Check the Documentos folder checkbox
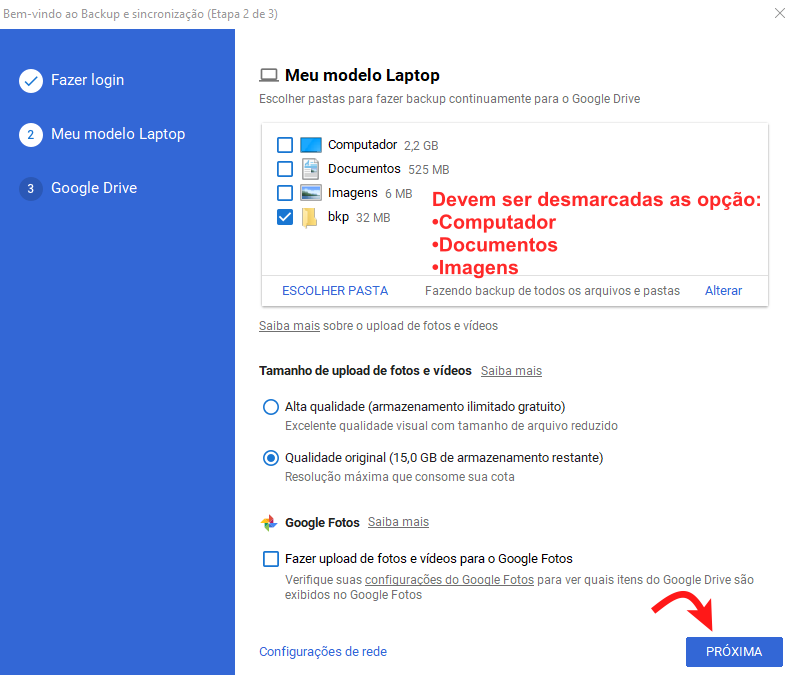This screenshot has width=791, height=675. tap(285, 169)
